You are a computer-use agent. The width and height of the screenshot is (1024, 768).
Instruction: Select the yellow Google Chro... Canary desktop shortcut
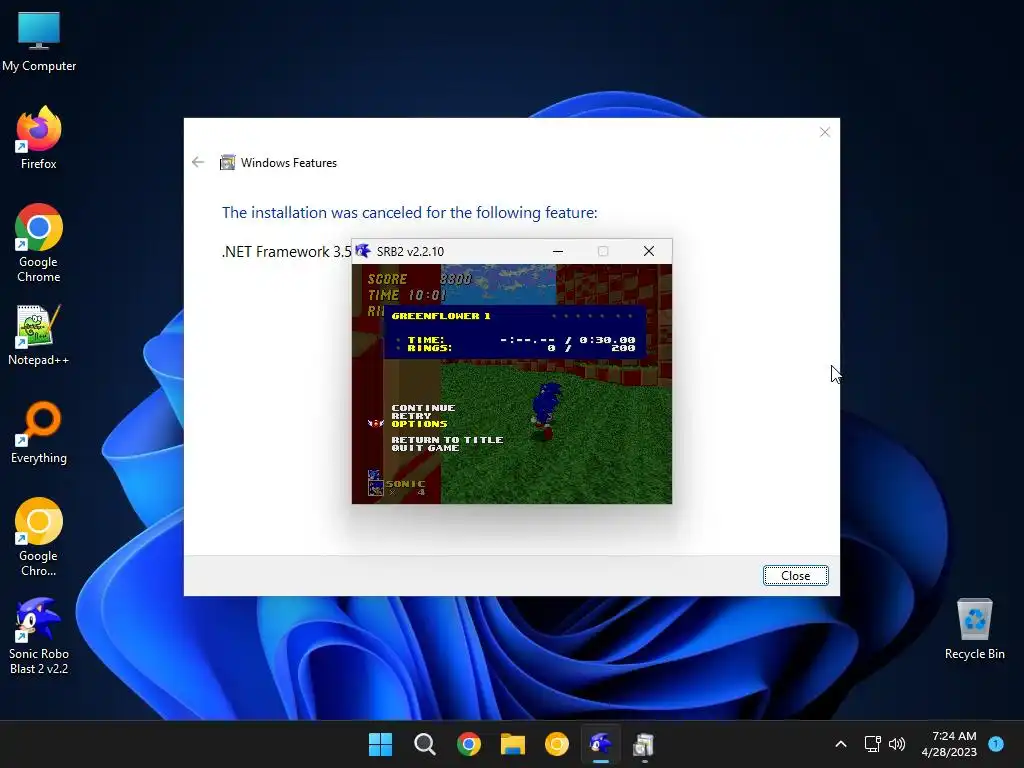39,537
